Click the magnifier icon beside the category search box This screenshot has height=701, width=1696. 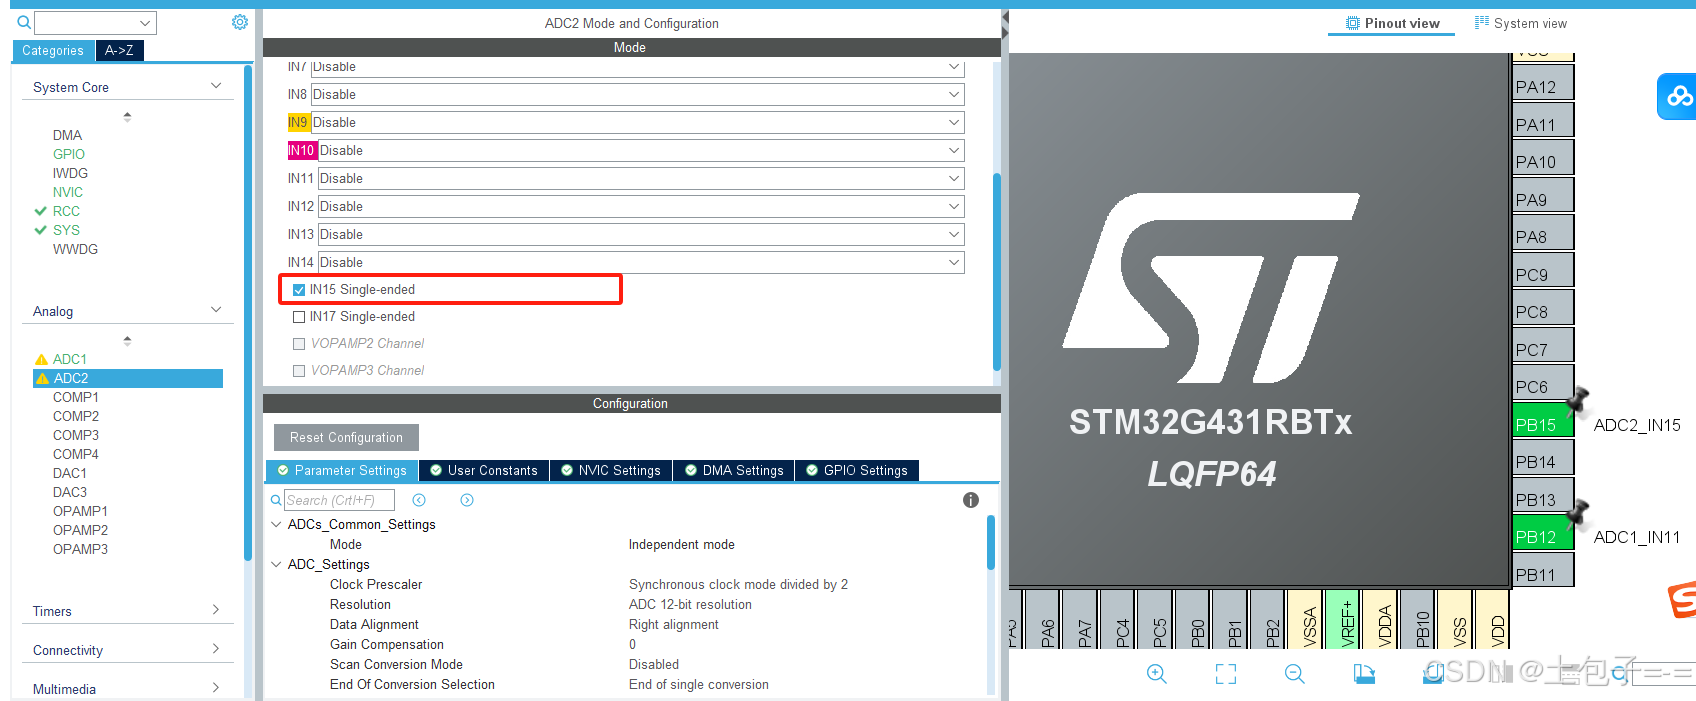pyautogui.click(x=24, y=22)
